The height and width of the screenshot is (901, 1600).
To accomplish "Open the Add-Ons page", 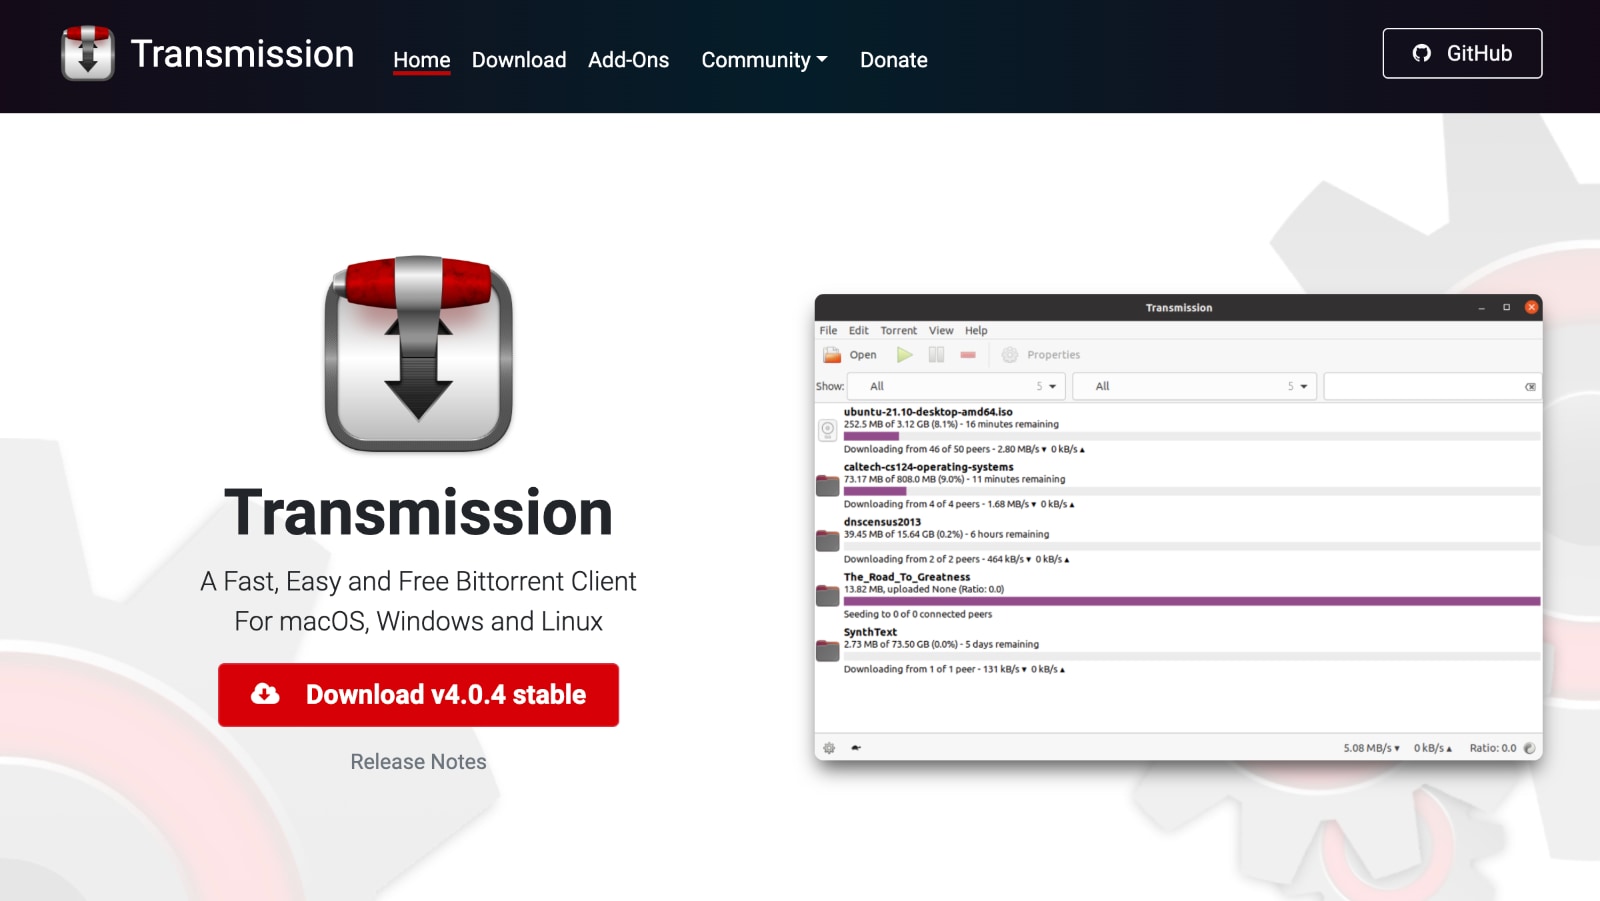I will coord(629,60).
